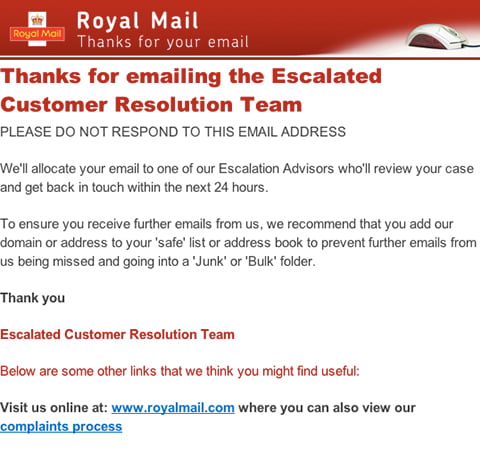Open the complaints process link
The height and width of the screenshot is (471, 480).
[61, 426]
